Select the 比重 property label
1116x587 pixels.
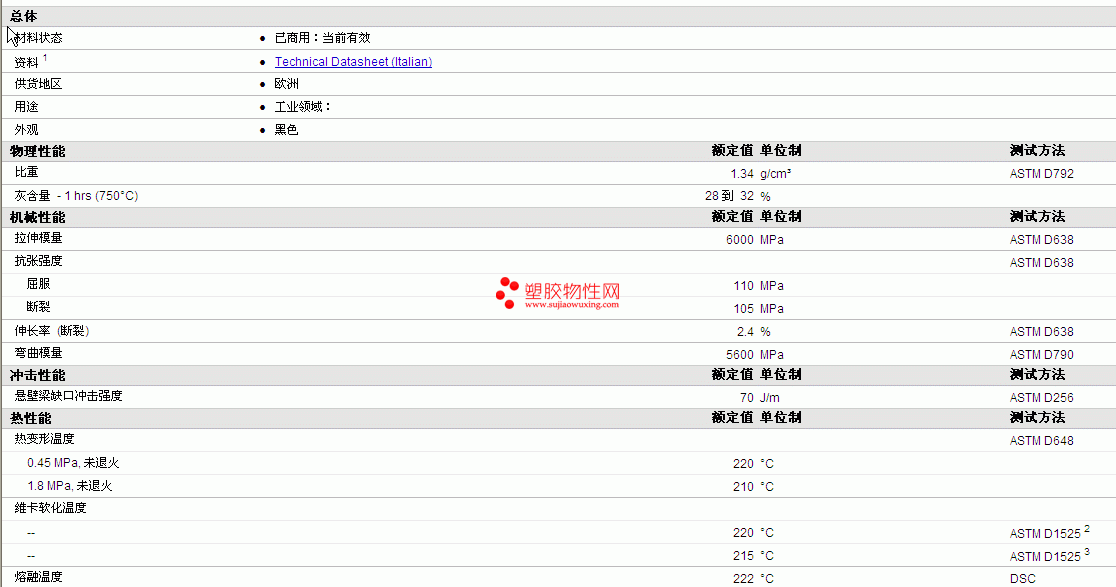click(26, 172)
